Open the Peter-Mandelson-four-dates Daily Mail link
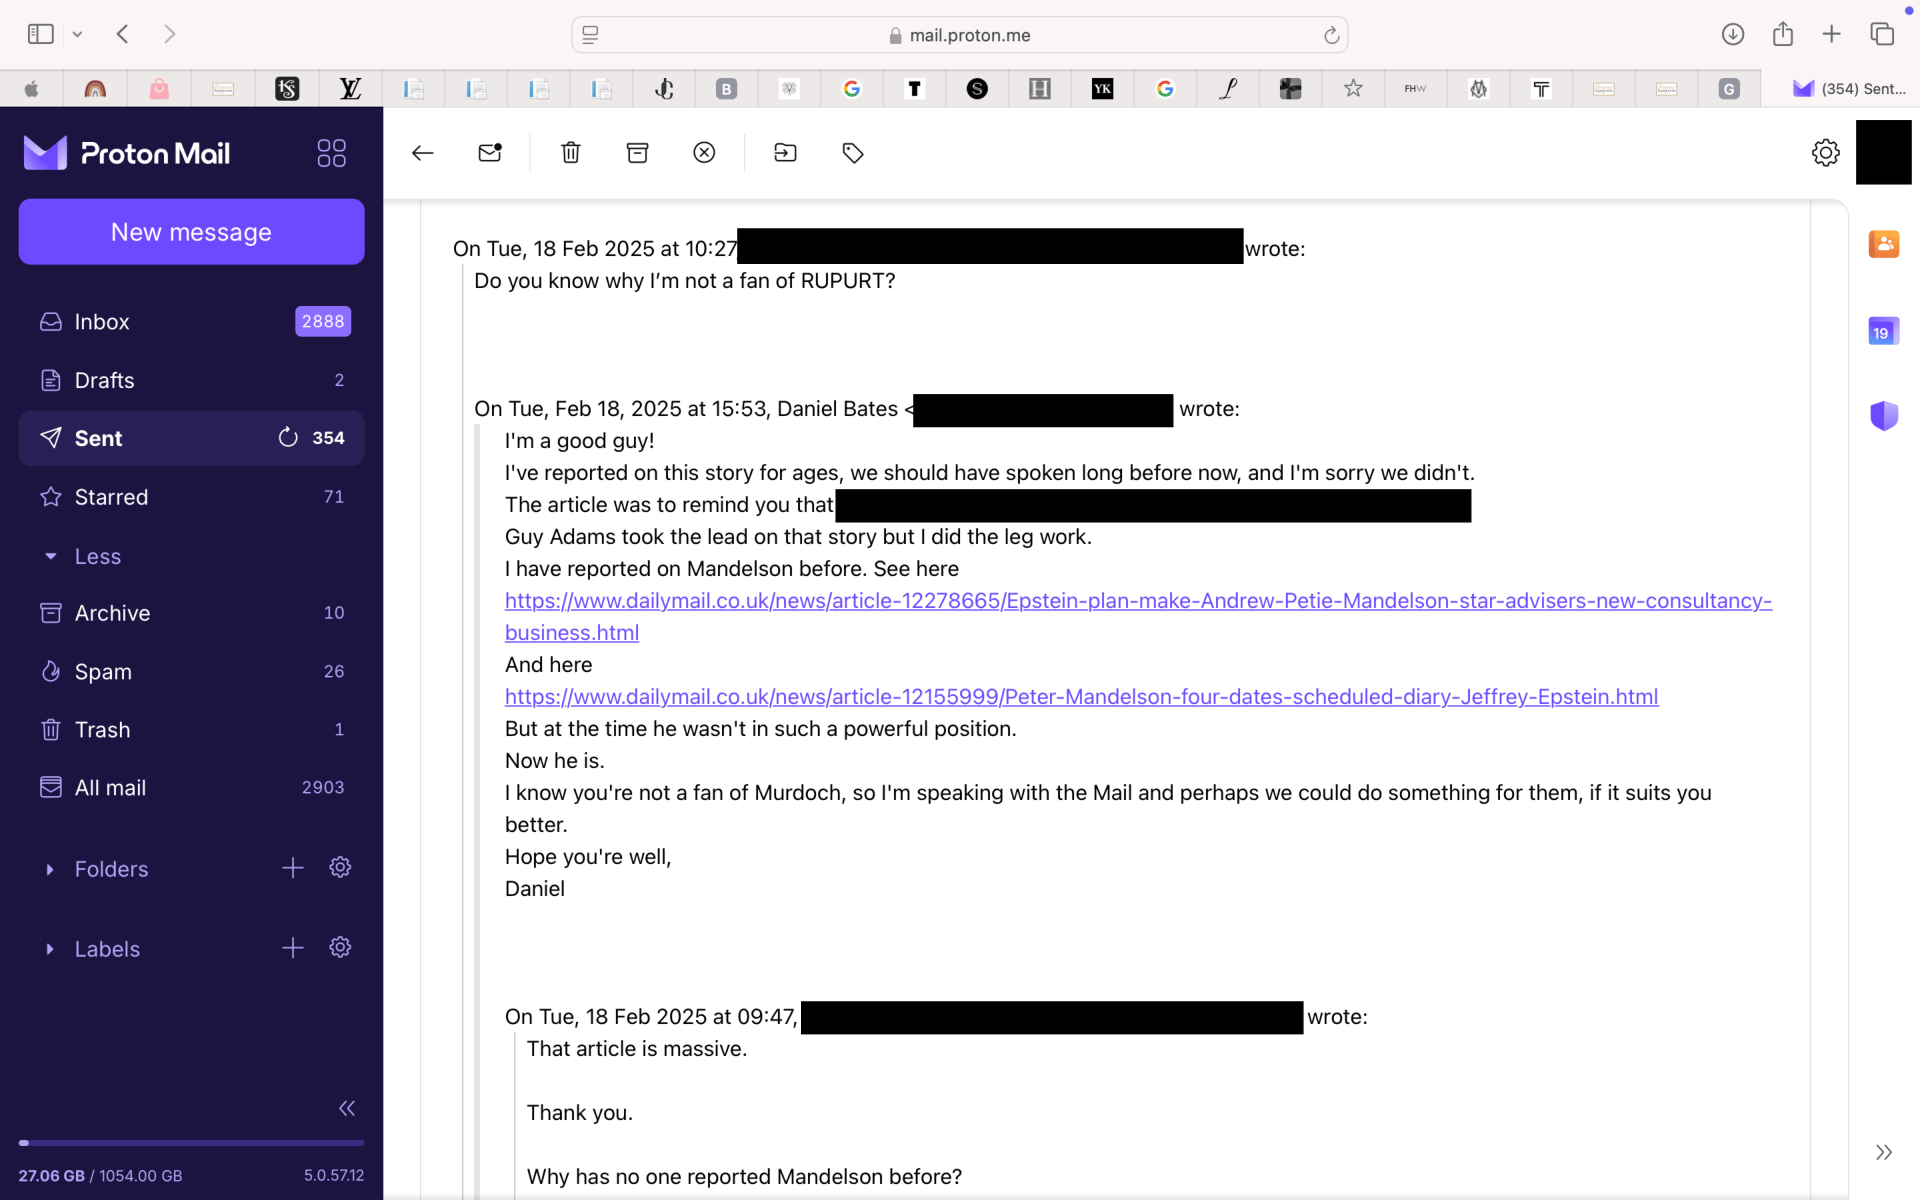The height and width of the screenshot is (1200, 1920). click(1080, 697)
